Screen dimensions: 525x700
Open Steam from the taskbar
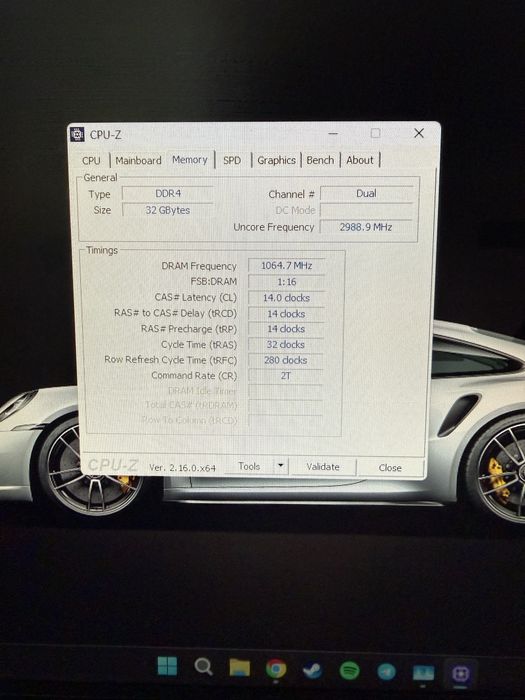(x=312, y=670)
